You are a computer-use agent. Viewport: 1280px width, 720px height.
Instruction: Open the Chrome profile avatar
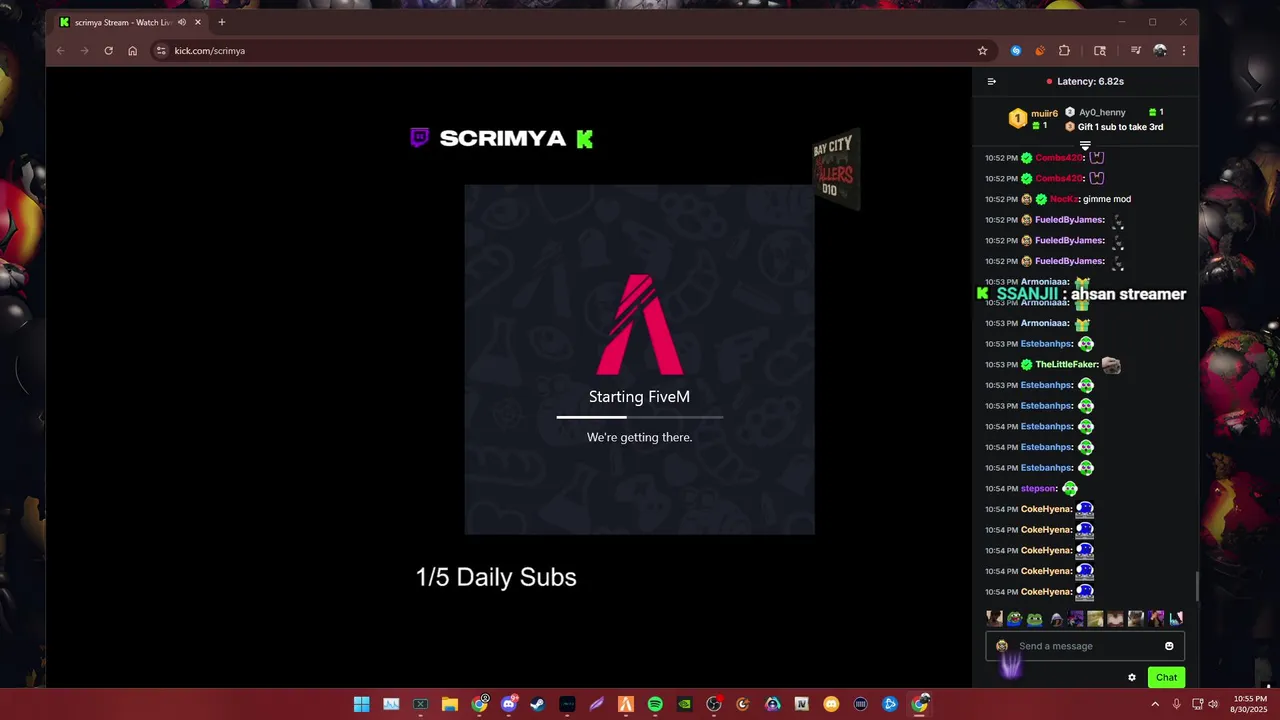[1160, 51]
